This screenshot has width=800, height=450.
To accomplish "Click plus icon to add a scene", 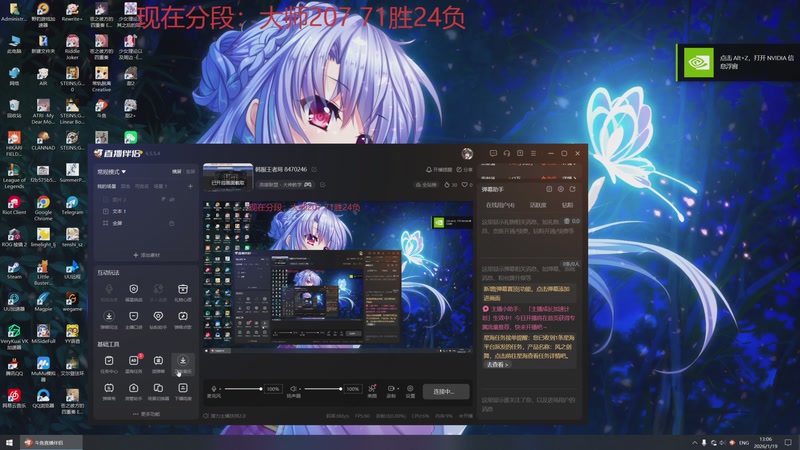I will point(190,187).
